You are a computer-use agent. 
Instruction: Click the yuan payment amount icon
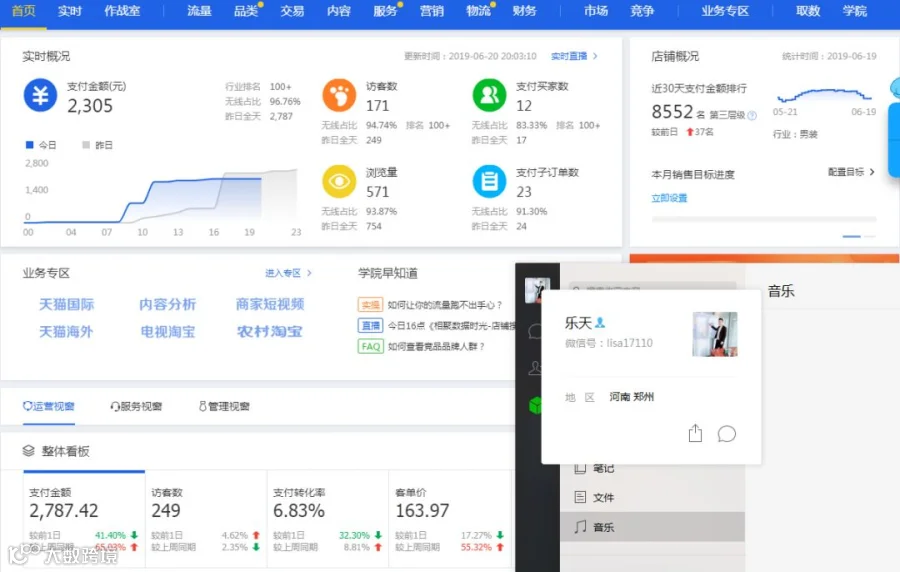pyautogui.click(x=40, y=95)
